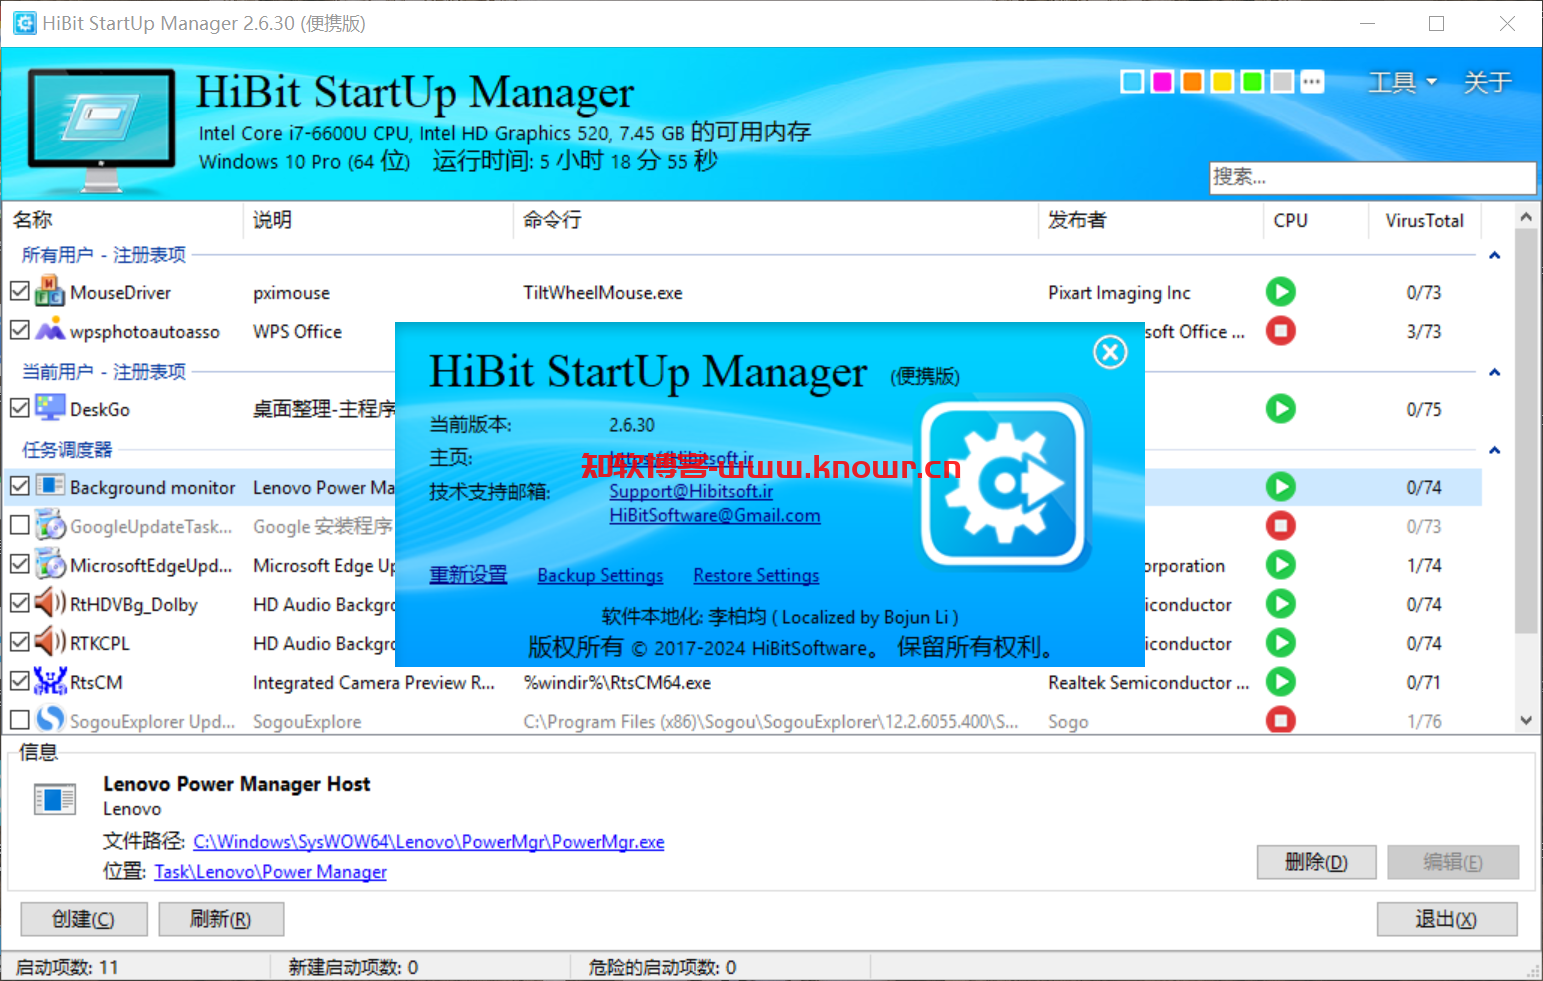The height and width of the screenshot is (981, 1543).
Task: Sort by the 说明 column header
Action: pos(378,220)
